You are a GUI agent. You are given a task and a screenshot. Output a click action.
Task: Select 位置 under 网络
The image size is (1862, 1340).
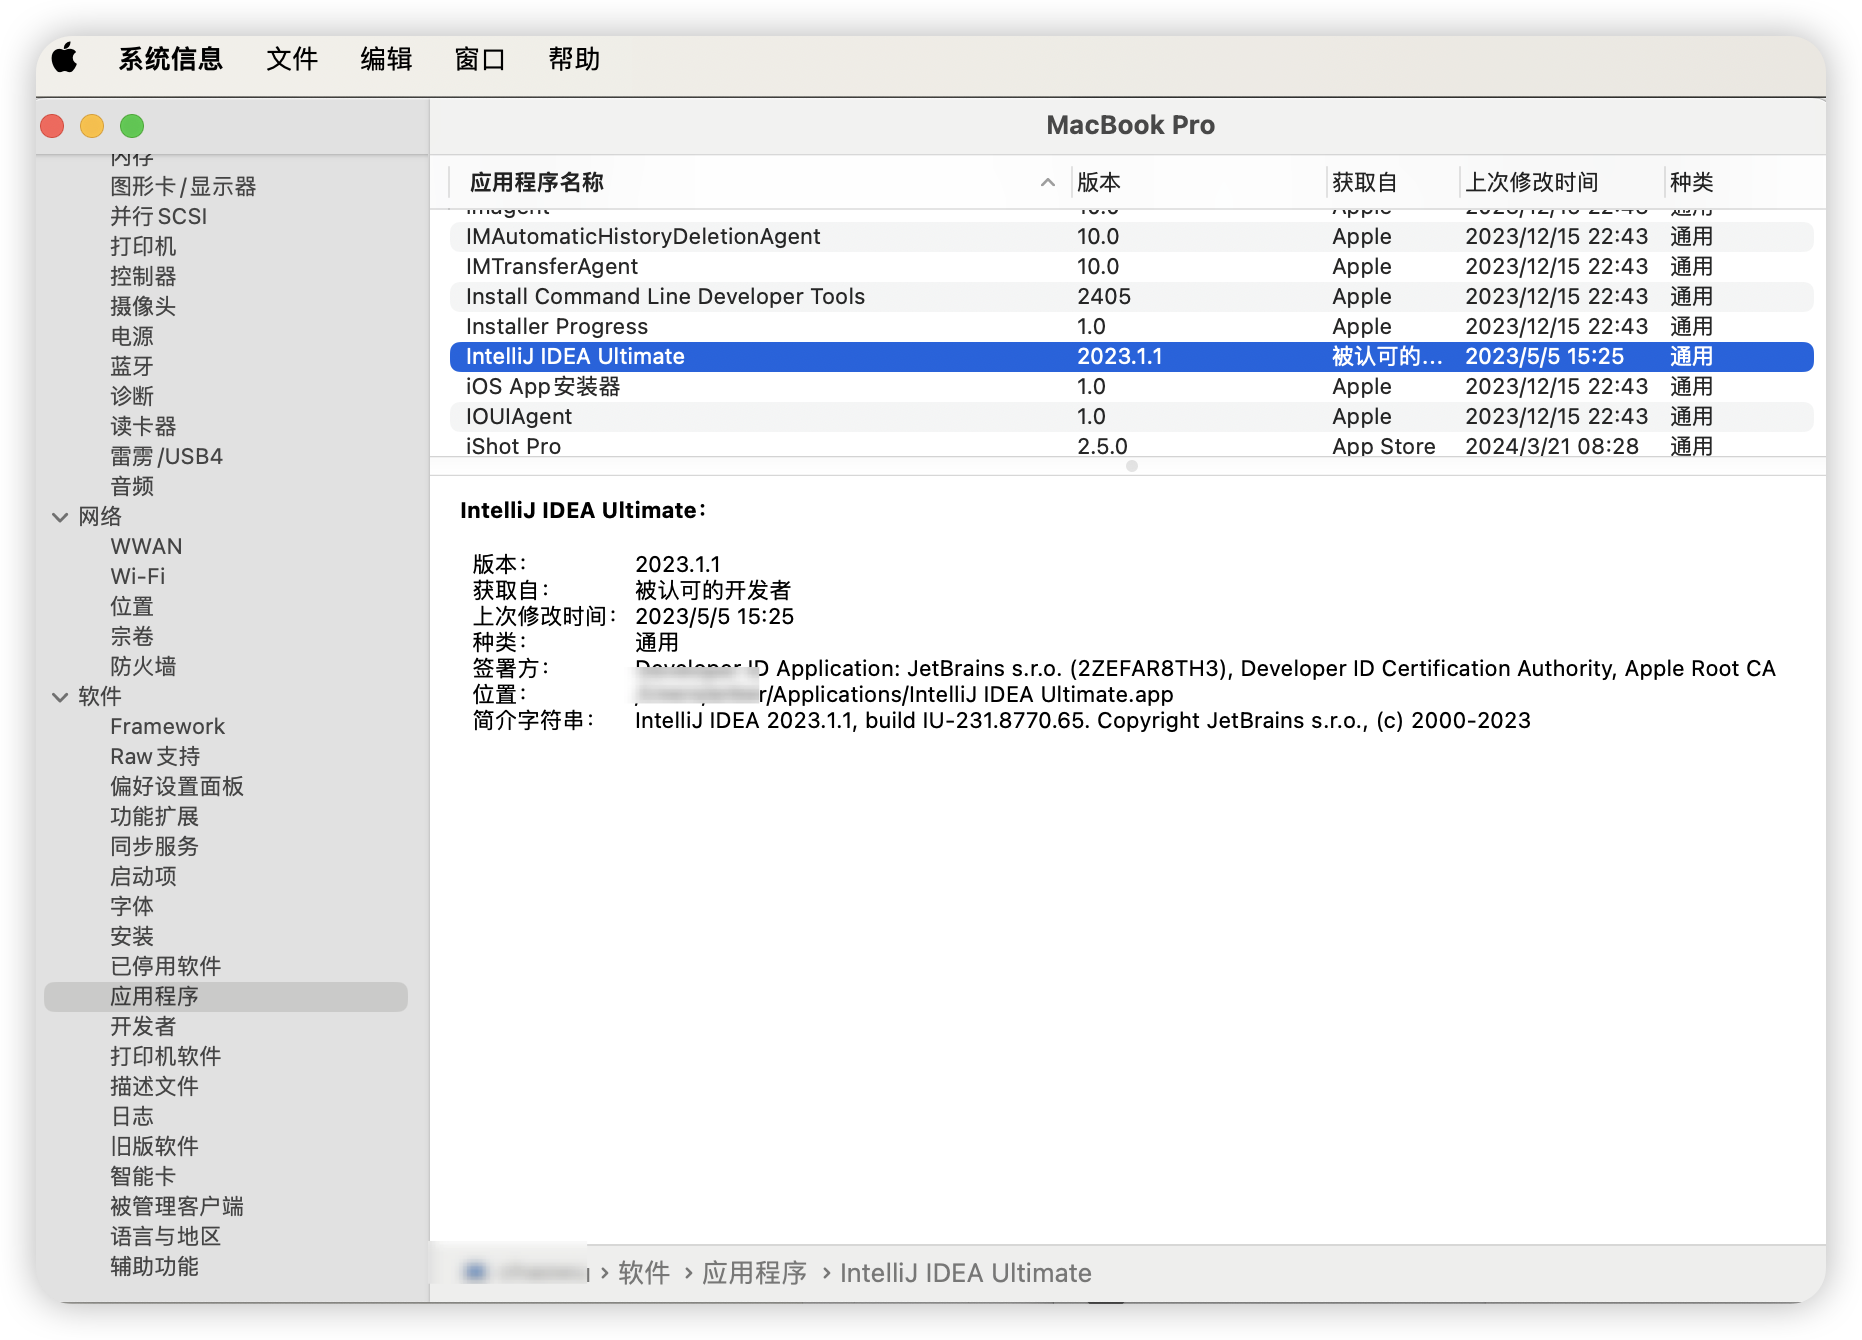tap(132, 607)
